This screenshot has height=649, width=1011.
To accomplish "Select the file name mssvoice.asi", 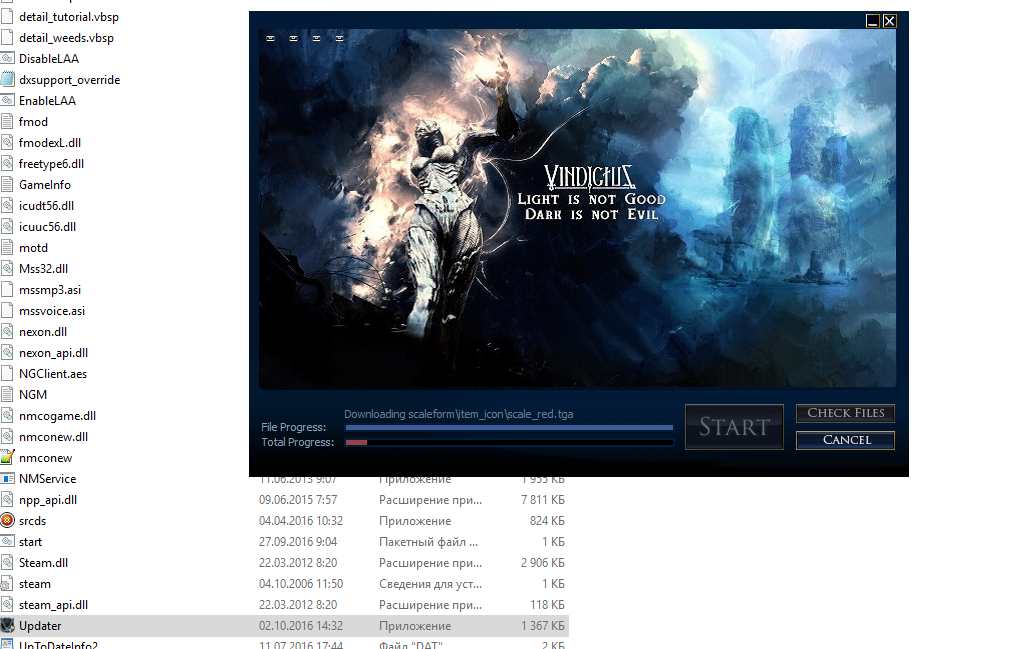I will pos(52,311).
